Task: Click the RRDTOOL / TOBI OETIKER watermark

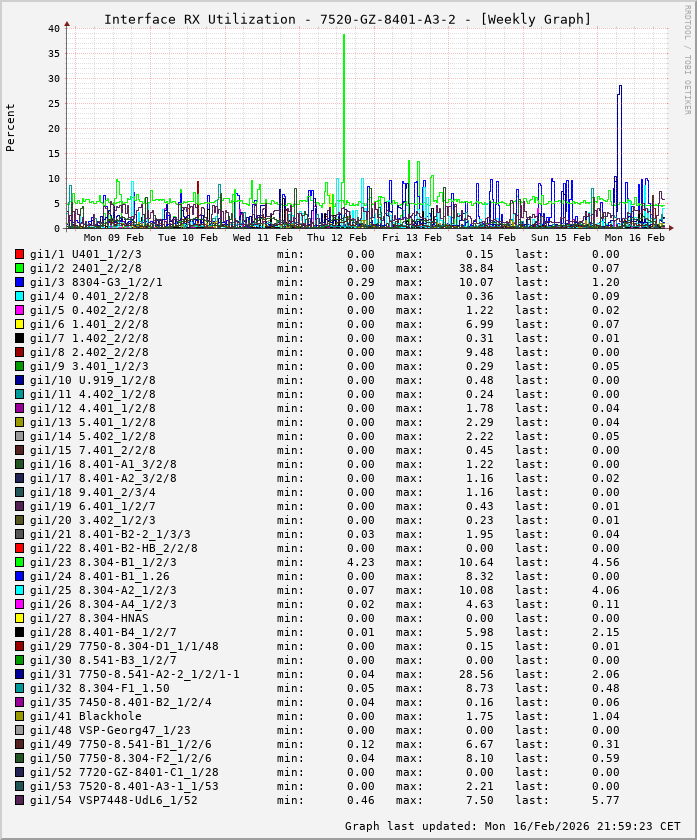Action: [687, 58]
